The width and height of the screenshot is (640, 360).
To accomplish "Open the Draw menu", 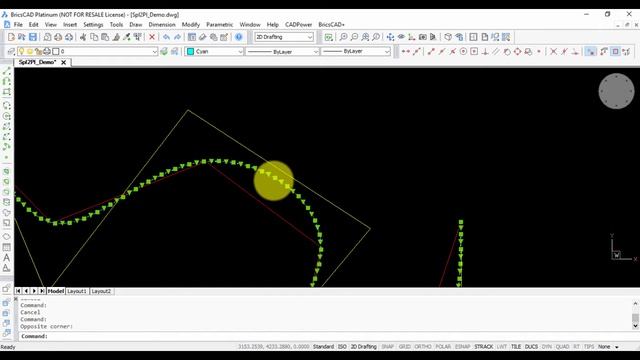I will [x=136, y=24].
